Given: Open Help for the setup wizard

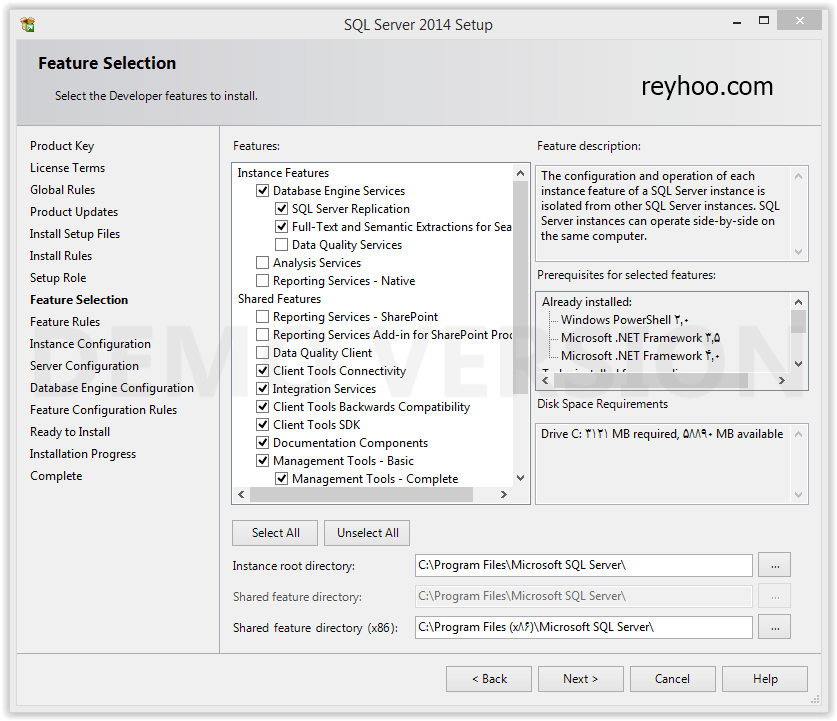Looking at the screenshot, I should tap(765, 679).
